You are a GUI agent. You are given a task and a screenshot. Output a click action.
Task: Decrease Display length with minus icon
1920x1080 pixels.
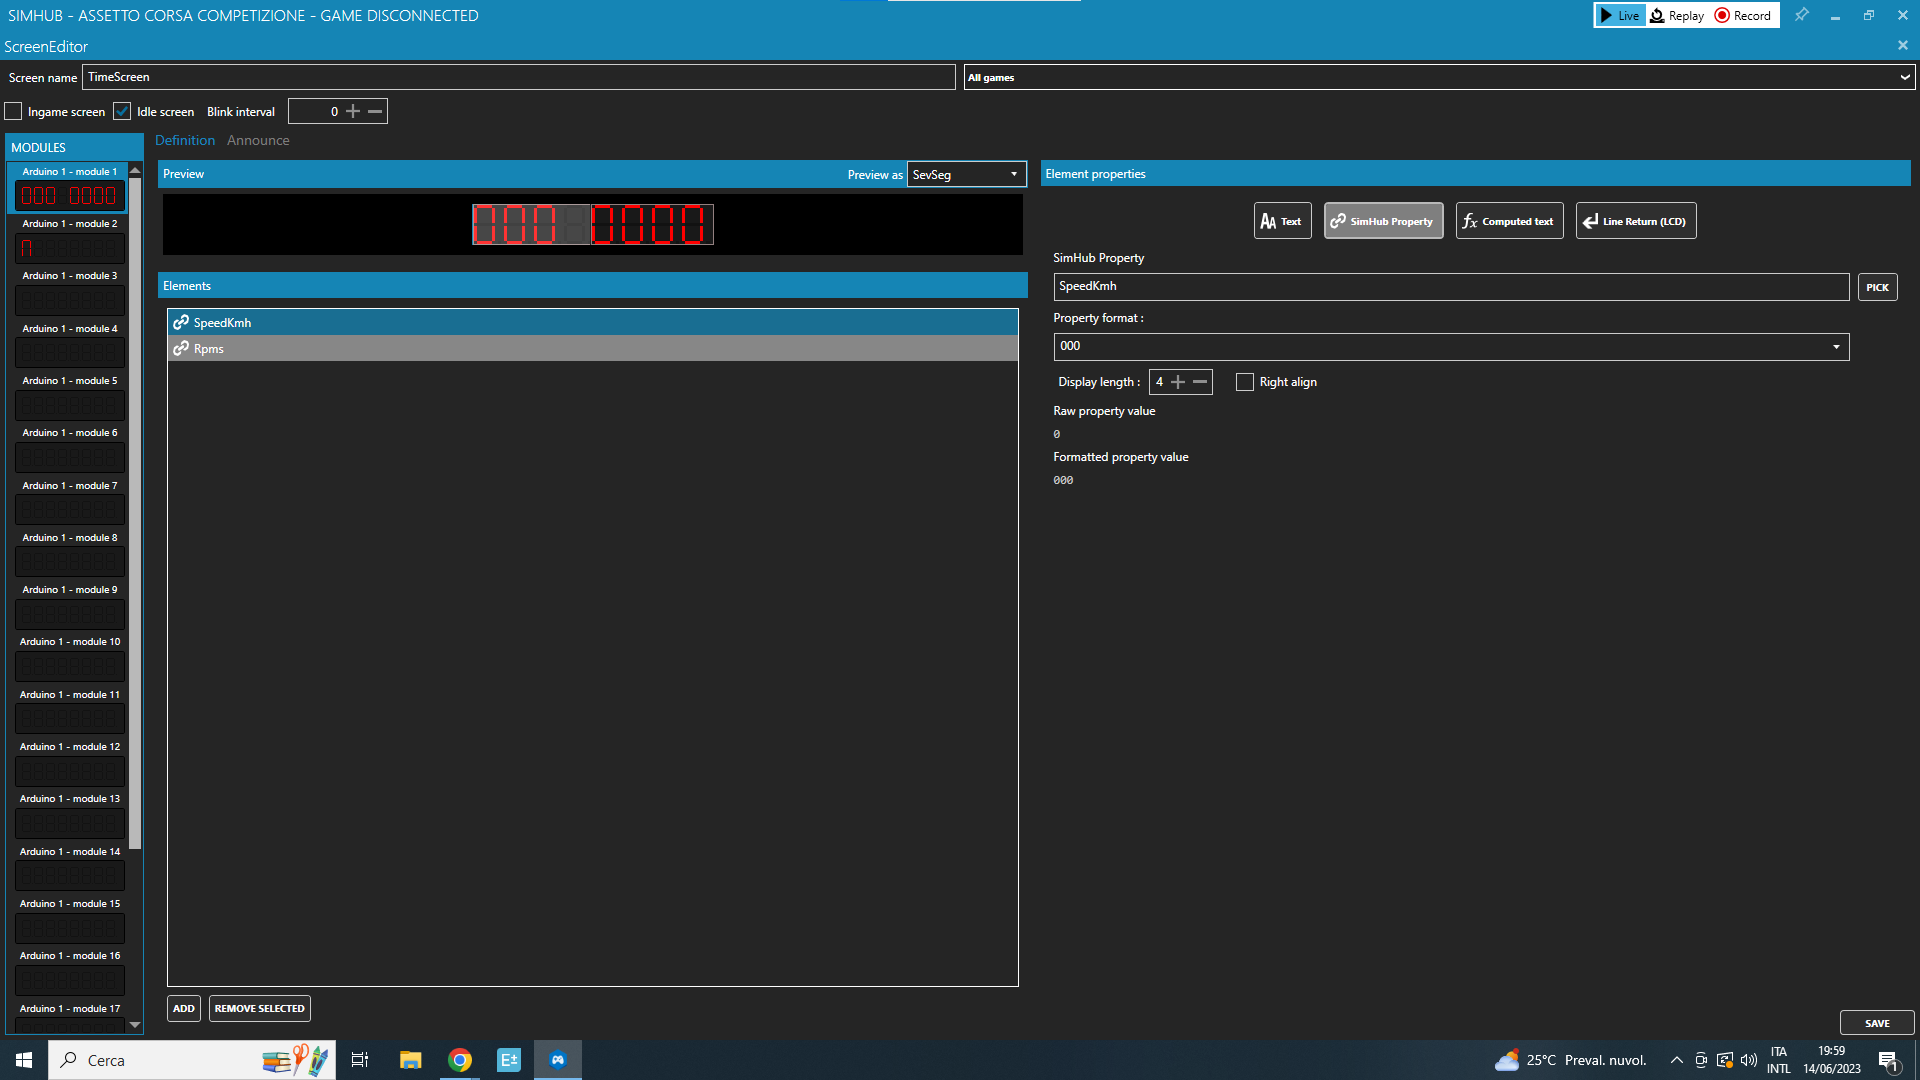(1200, 382)
